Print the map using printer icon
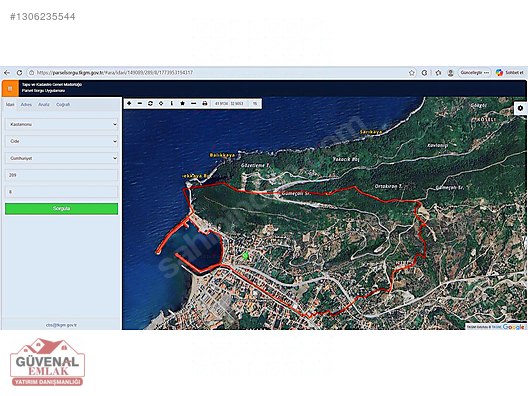 [204, 103]
